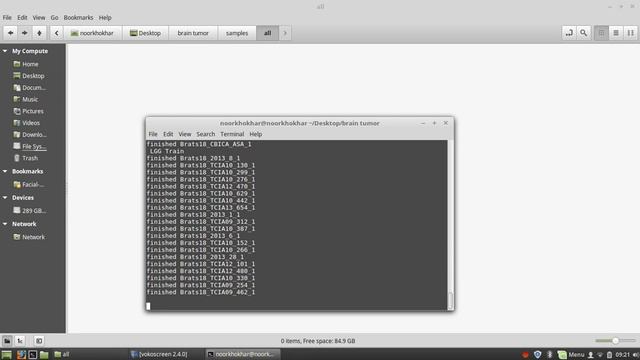Open Desktop in sidebar
This screenshot has width=640, height=360.
coord(33,76)
